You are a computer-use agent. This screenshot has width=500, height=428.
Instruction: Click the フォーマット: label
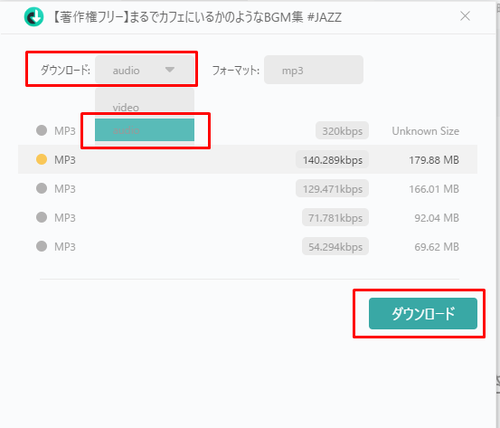click(236, 70)
